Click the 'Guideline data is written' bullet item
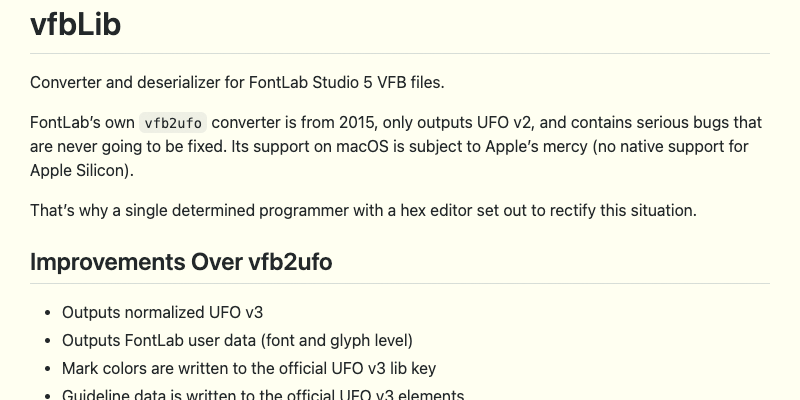 pos(263,395)
